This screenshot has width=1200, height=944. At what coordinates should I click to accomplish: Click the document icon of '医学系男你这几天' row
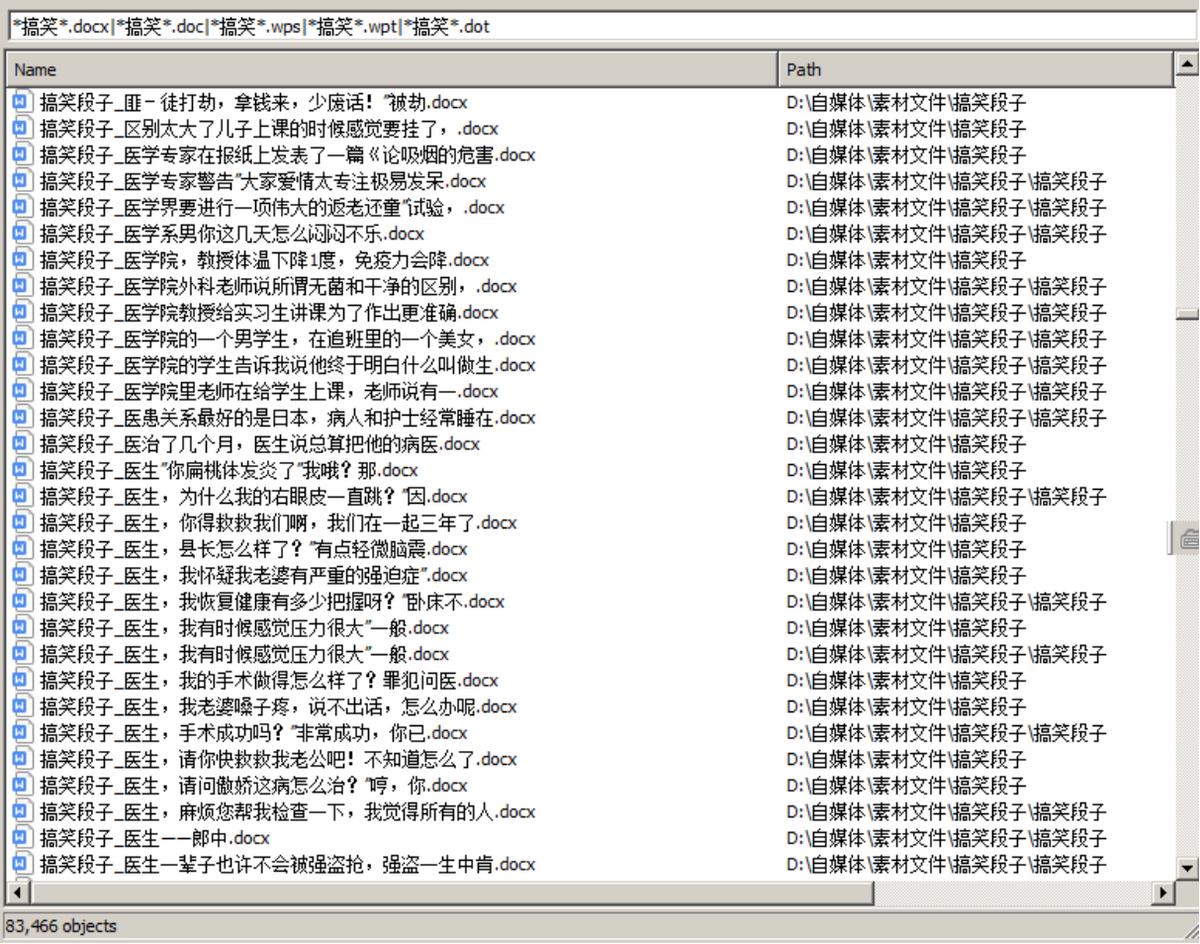(x=21, y=233)
